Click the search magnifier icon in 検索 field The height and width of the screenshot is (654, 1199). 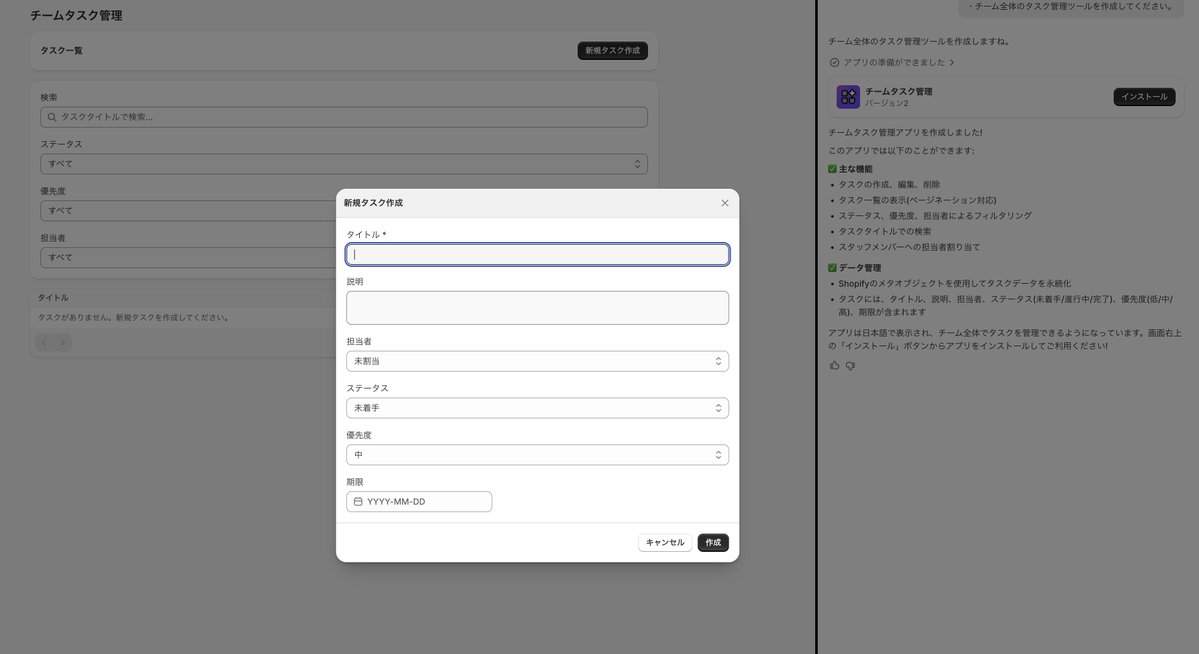coord(52,117)
